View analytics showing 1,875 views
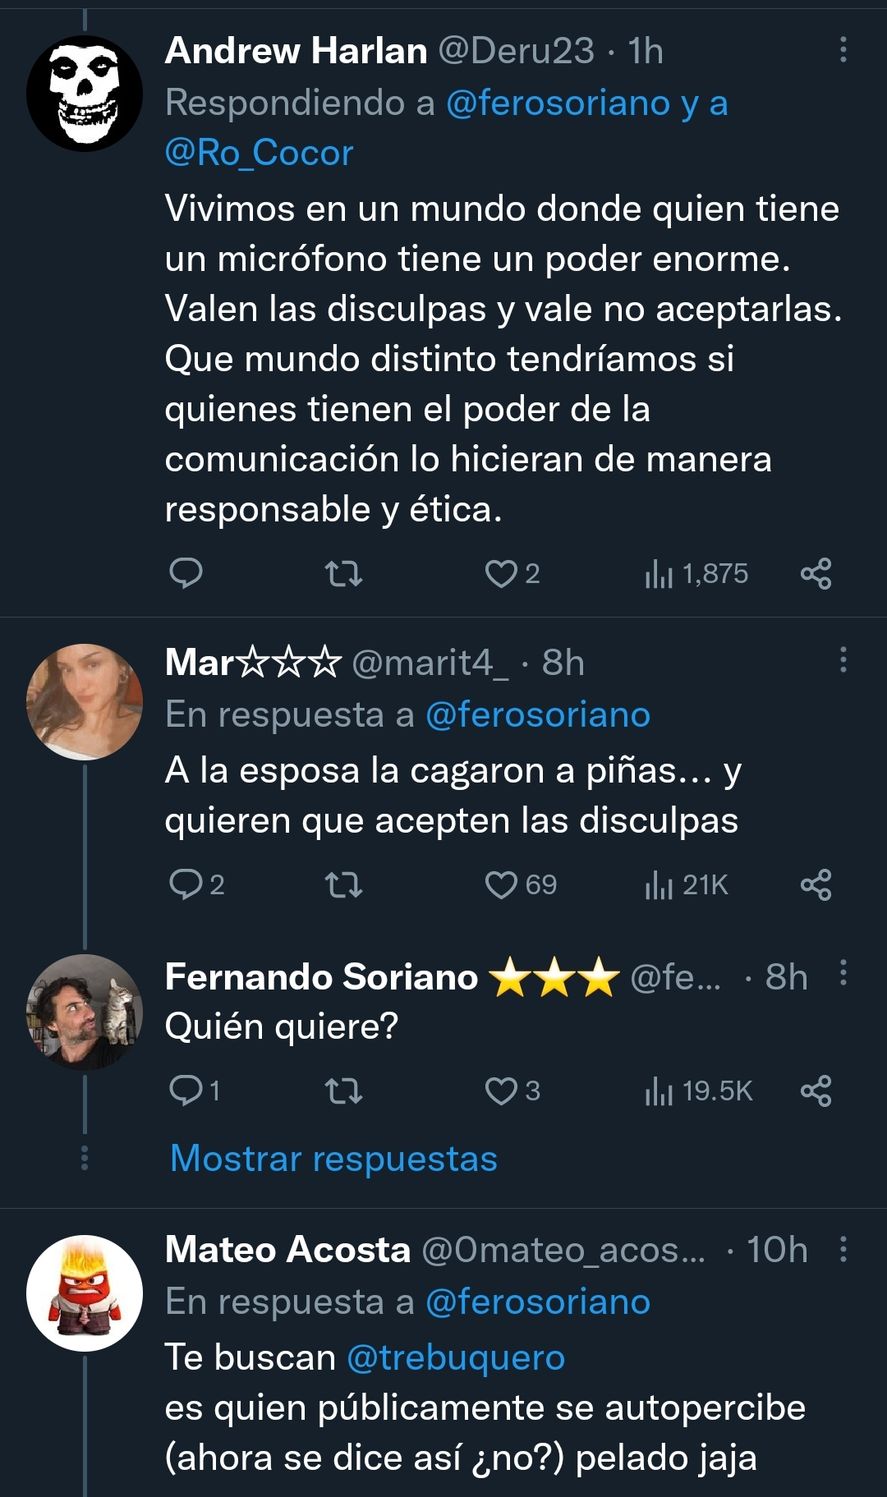 (698, 573)
